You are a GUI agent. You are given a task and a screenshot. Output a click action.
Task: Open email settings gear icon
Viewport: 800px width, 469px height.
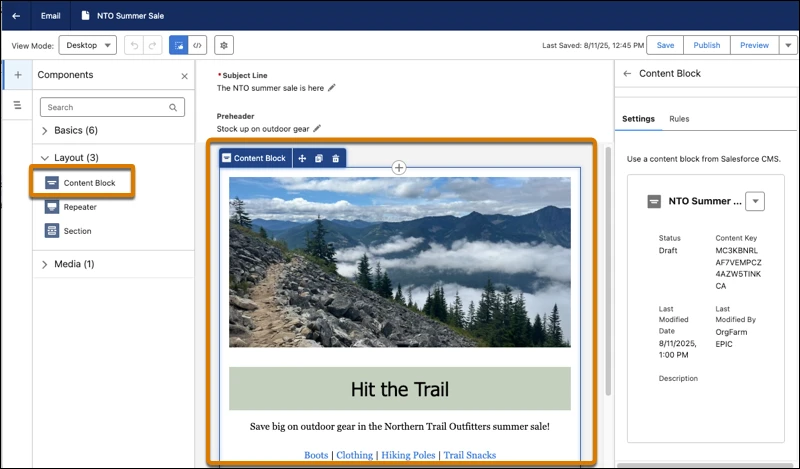[x=223, y=45]
